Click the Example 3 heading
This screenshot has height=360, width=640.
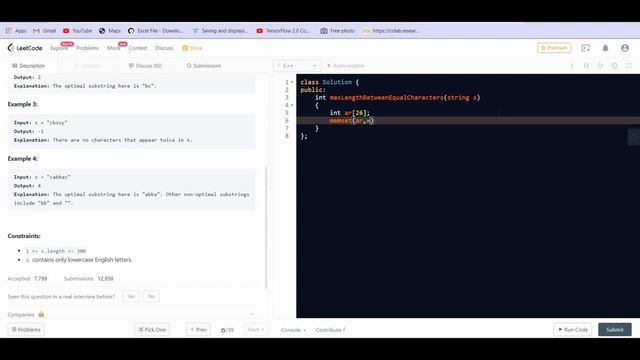pyautogui.click(x=22, y=104)
